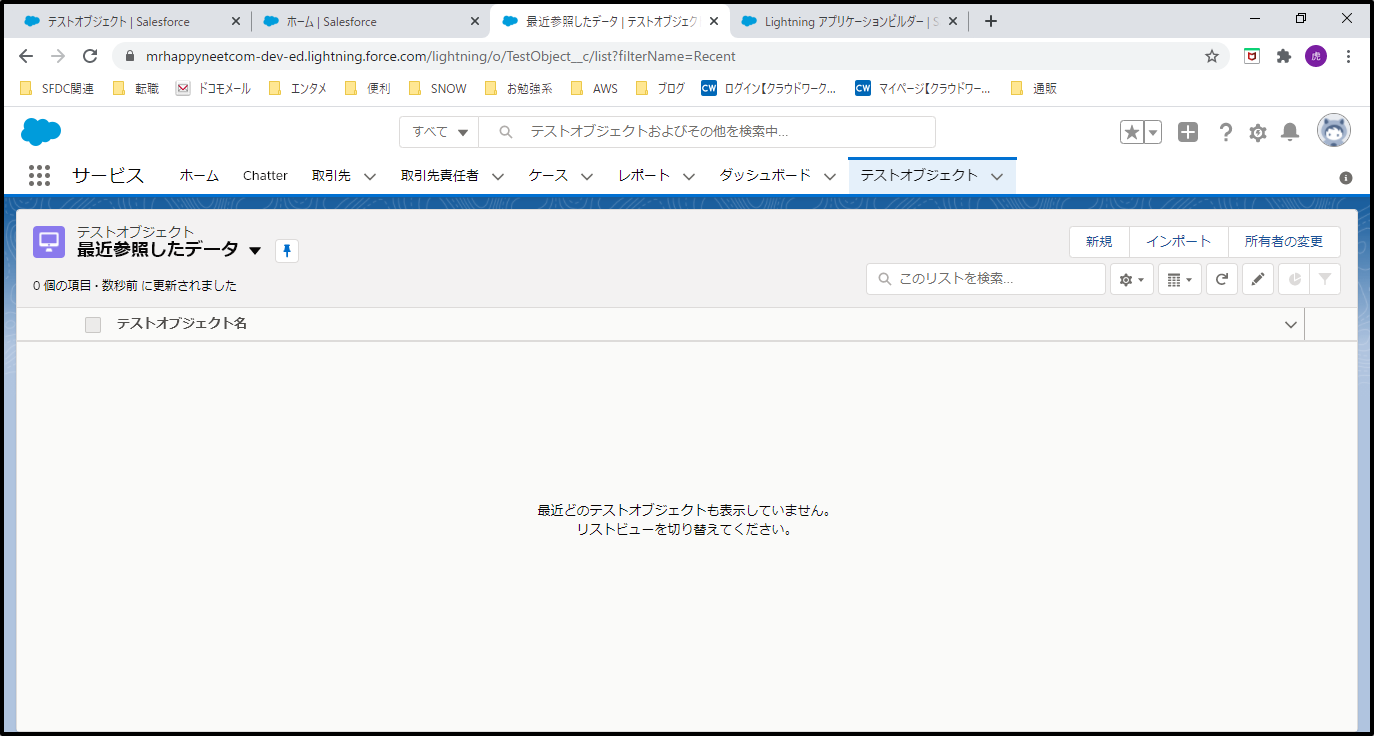Click the Help question mark icon

pos(1225,132)
